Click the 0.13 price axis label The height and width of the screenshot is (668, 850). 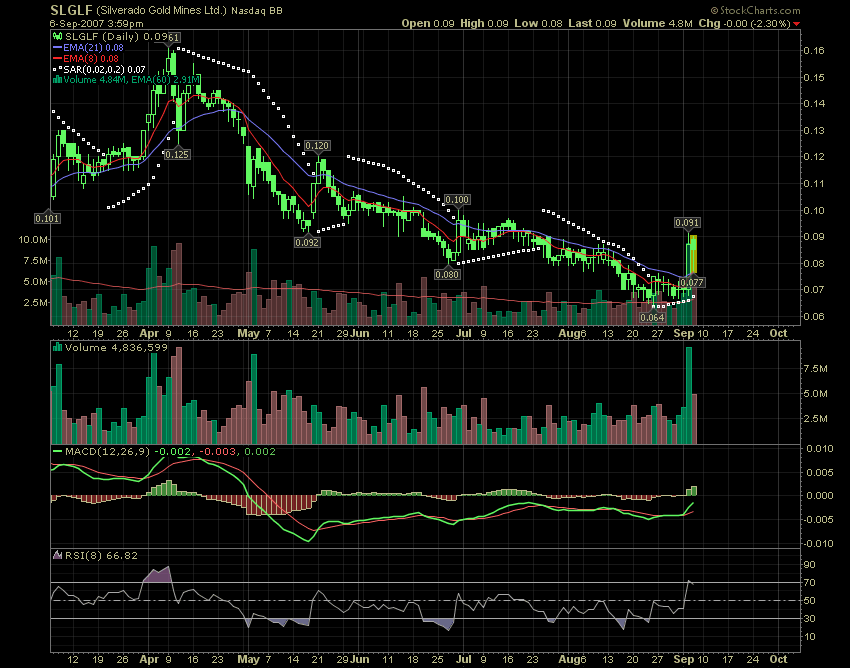[813, 130]
